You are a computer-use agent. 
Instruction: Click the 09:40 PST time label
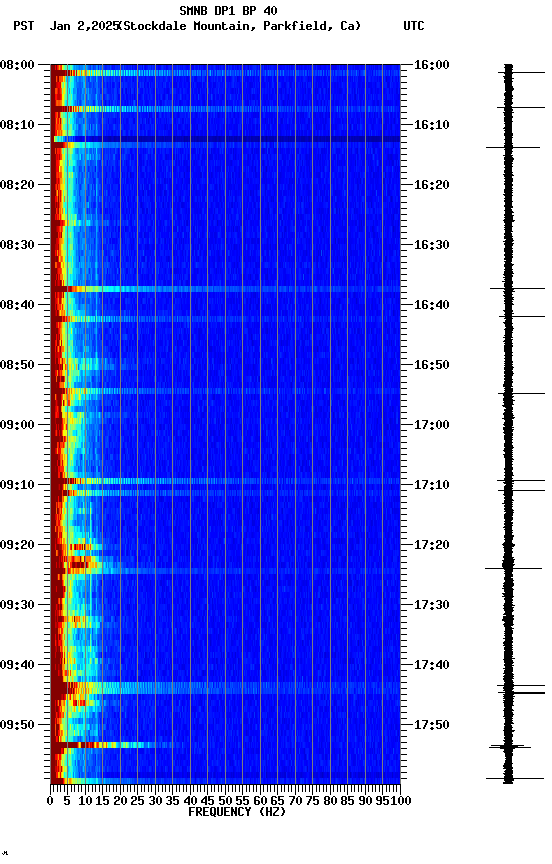coord(17,665)
